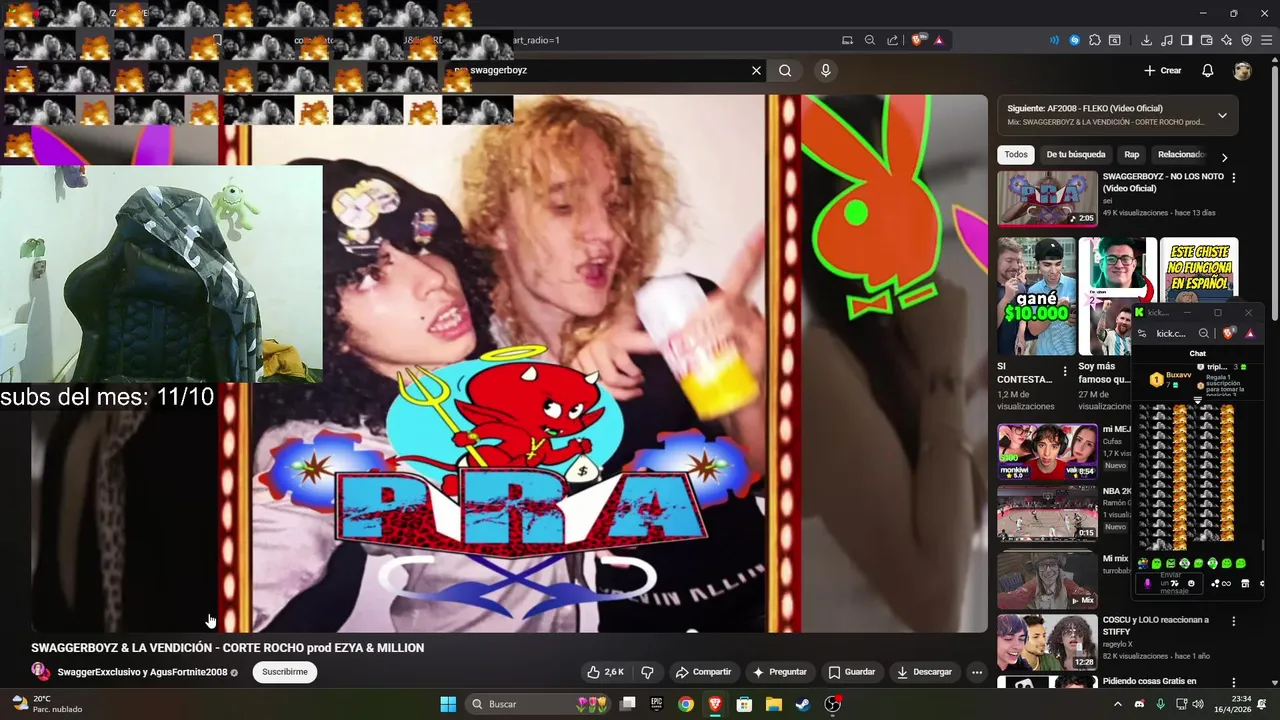Open the browser hamburger menu
This screenshot has width=1280, height=720.
pos(1265,40)
